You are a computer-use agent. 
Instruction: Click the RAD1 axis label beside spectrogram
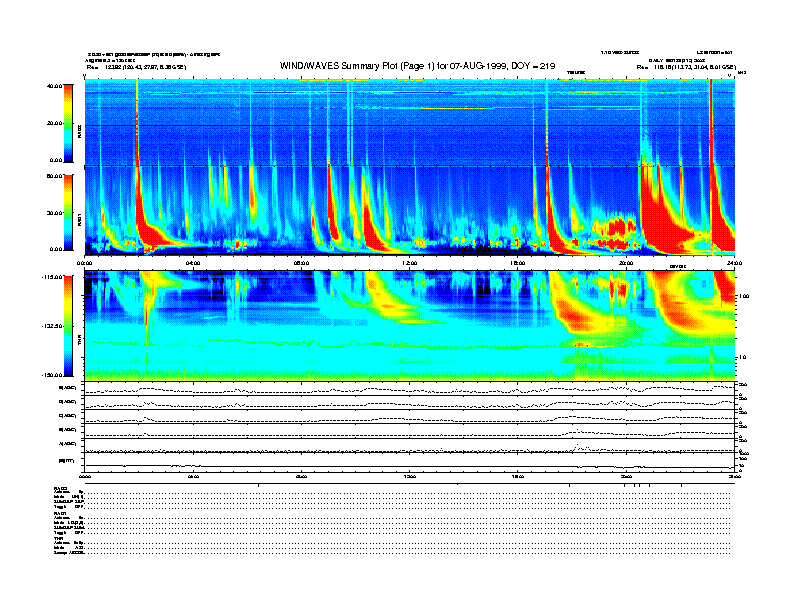[79, 219]
